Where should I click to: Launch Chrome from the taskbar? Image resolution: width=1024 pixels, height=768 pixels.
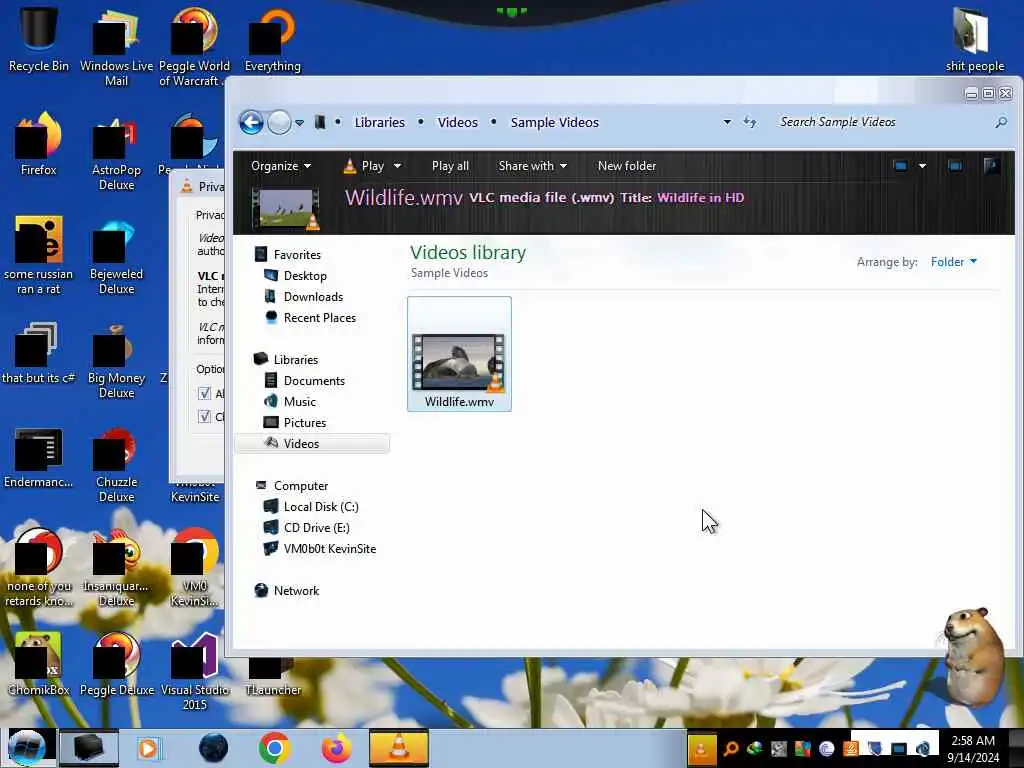(x=274, y=748)
